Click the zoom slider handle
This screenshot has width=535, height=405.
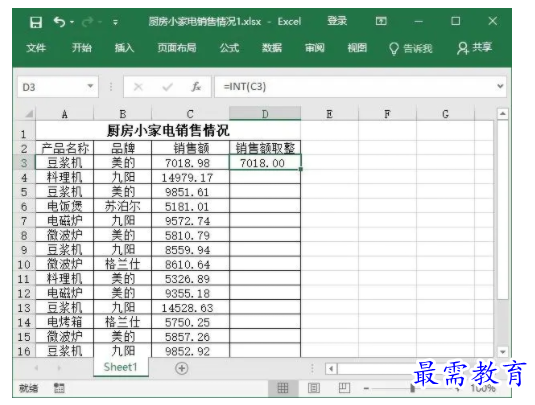(x=413, y=388)
